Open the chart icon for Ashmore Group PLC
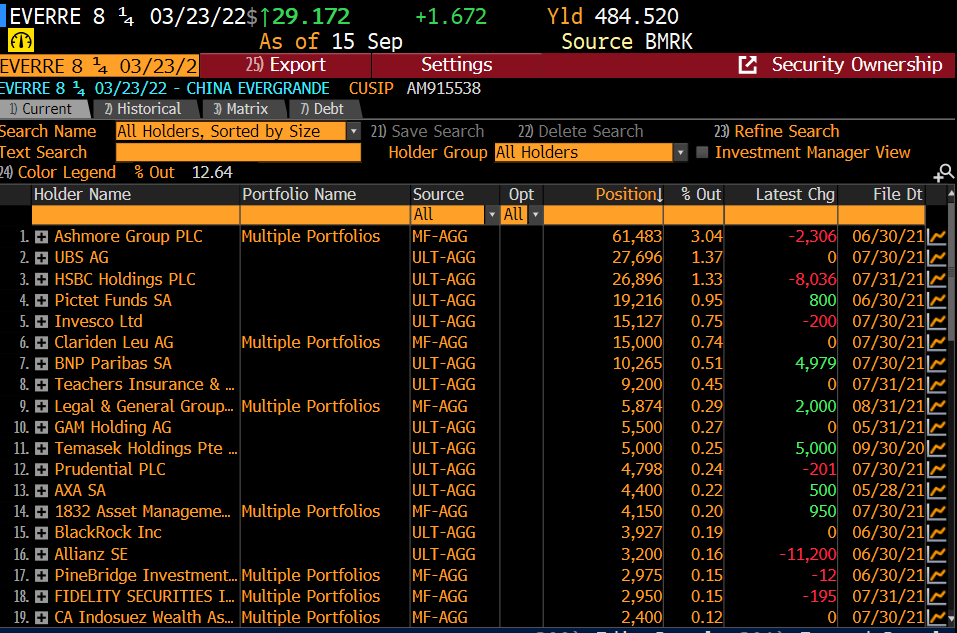 pyautogui.click(x=937, y=236)
